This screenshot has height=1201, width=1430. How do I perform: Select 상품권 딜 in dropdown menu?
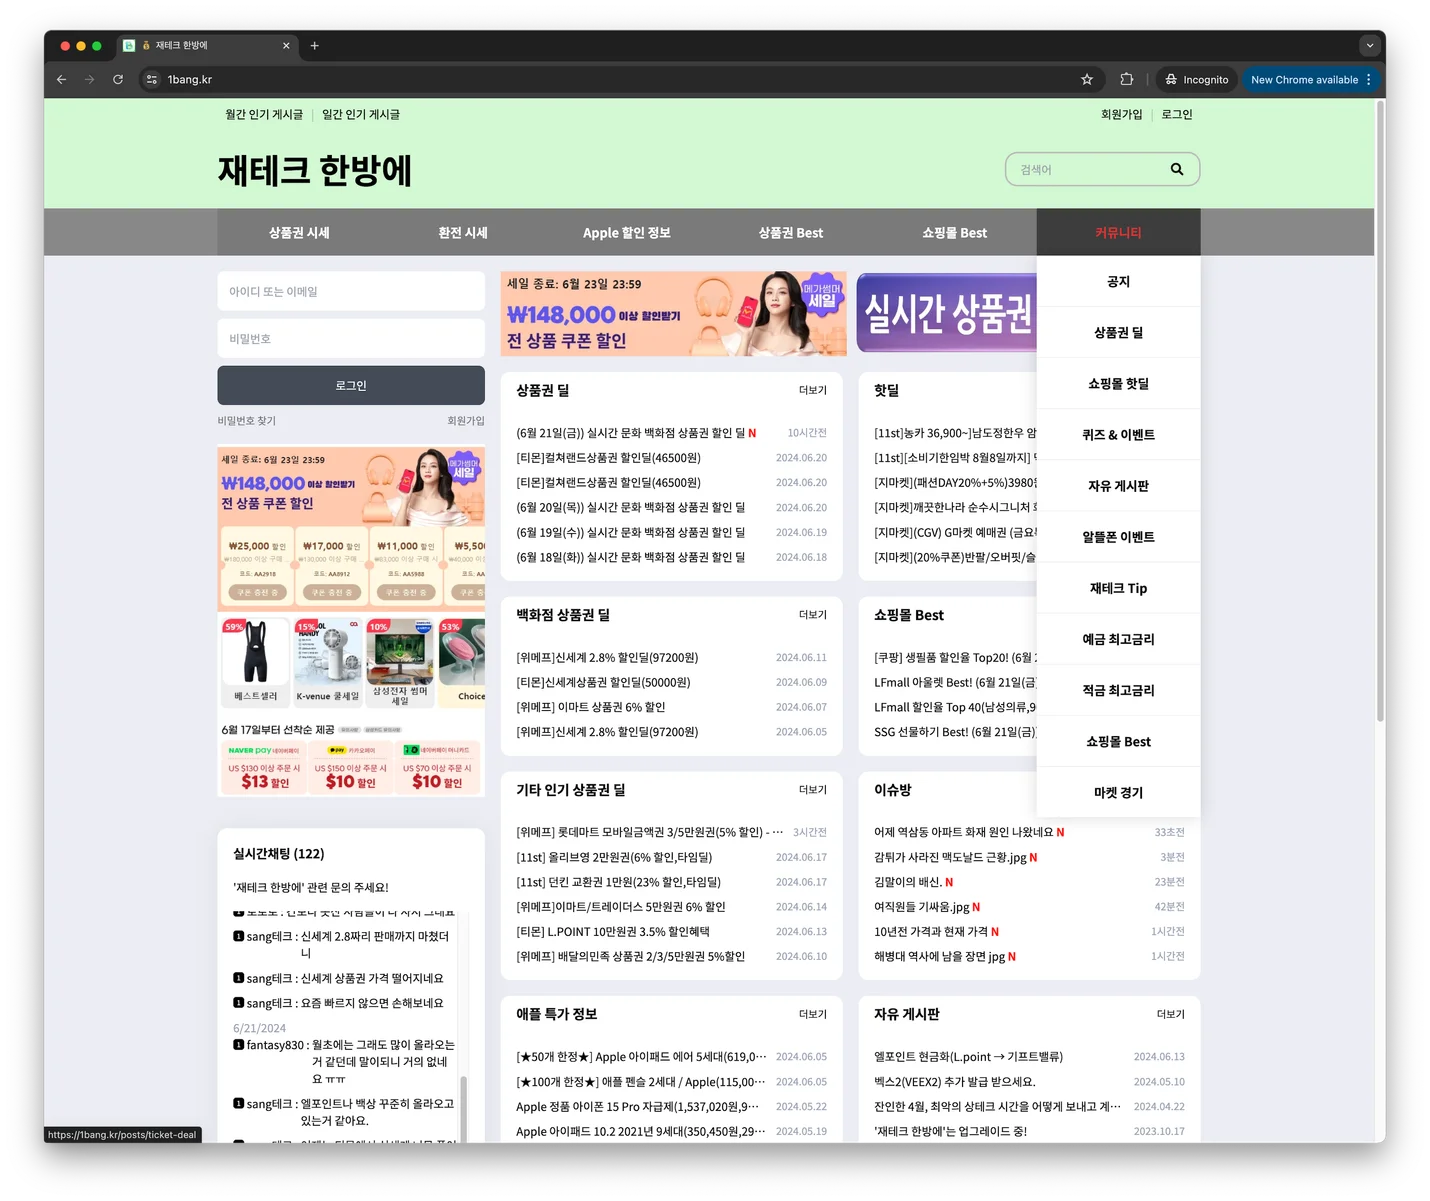click(x=1118, y=332)
